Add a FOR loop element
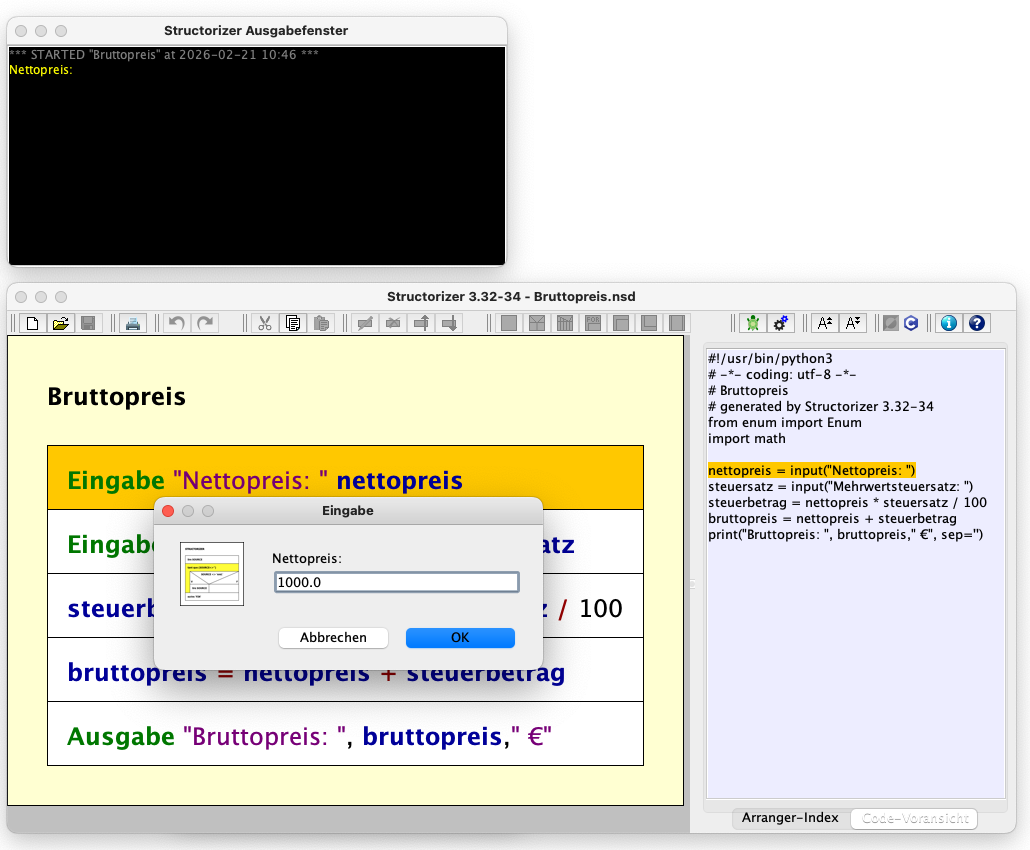 [593, 323]
